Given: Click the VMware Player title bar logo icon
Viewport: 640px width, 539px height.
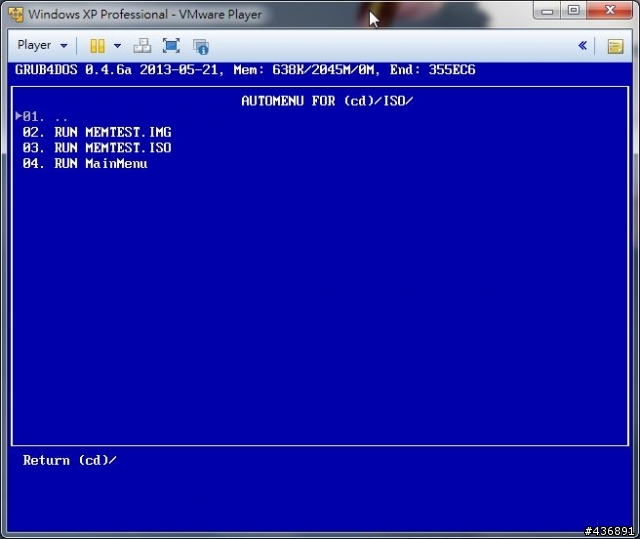Looking at the screenshot, I should tap(16, 14).
